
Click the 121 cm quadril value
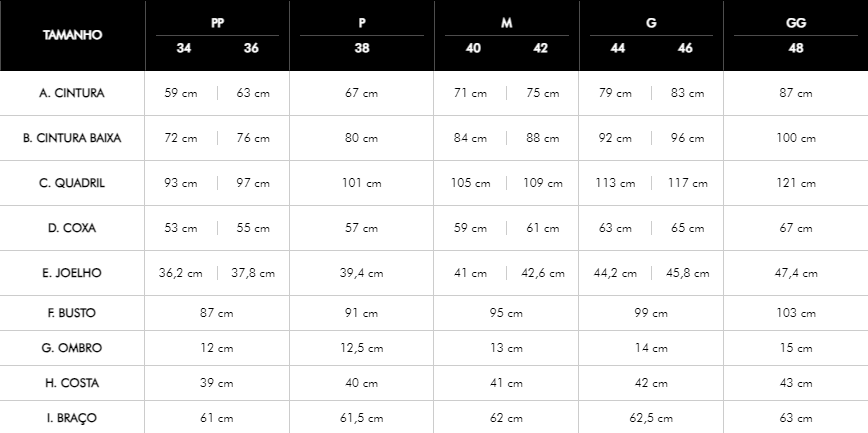796,183
